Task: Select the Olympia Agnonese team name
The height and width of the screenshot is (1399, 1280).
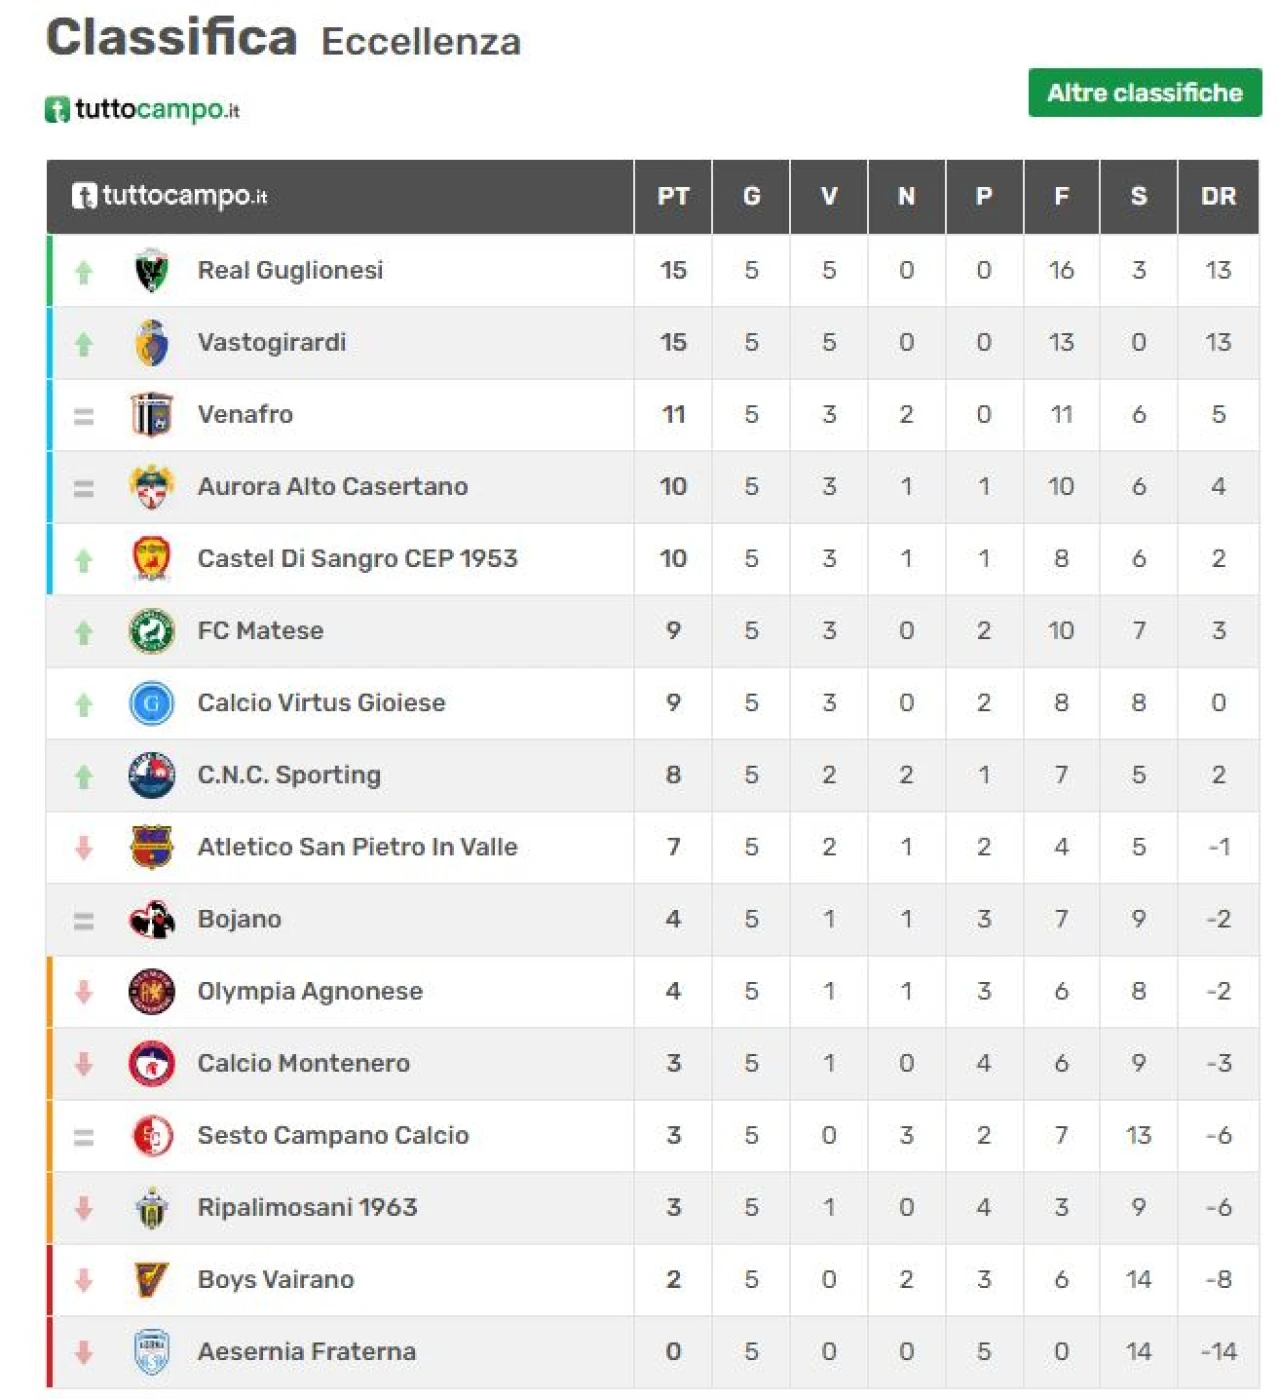Action: [310, 991]
